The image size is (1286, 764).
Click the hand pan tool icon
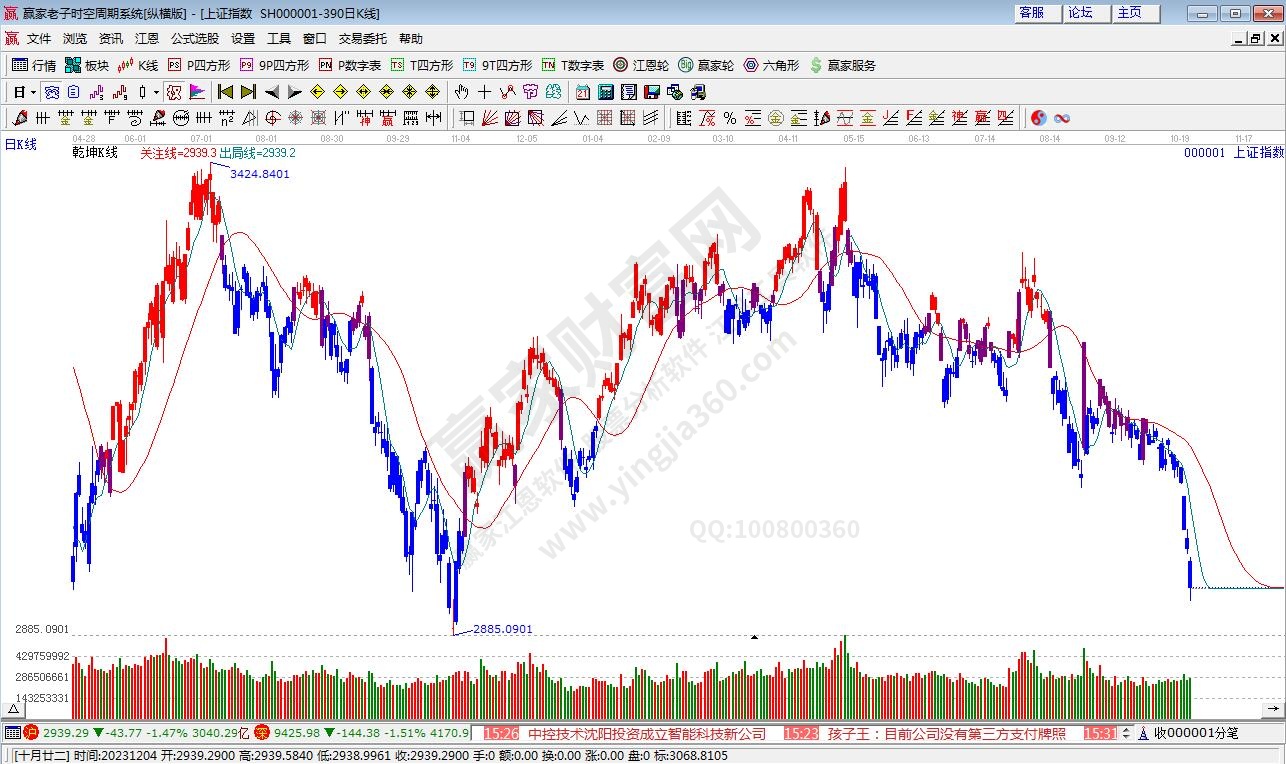click(x=461, y=92)
